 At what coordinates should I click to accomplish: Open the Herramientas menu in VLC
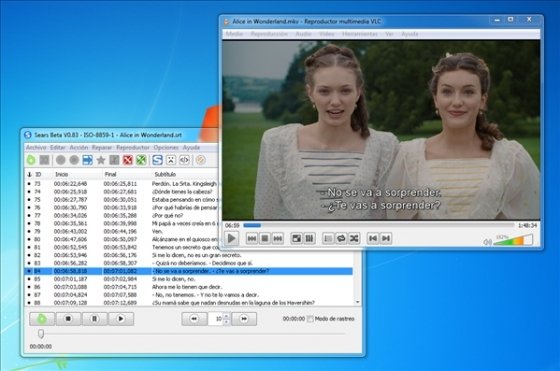[360, 34]
